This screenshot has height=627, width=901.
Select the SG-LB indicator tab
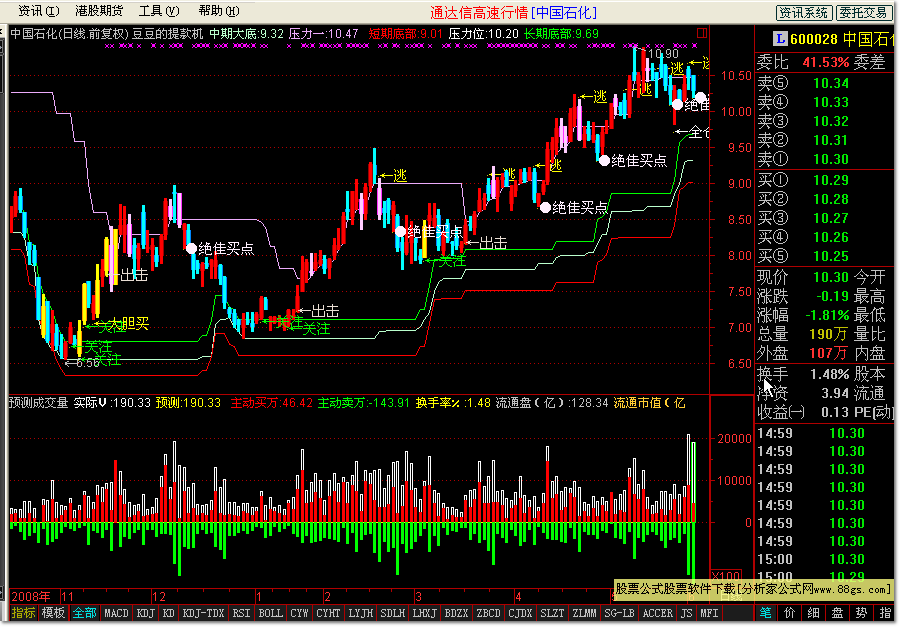click(619, 613)
